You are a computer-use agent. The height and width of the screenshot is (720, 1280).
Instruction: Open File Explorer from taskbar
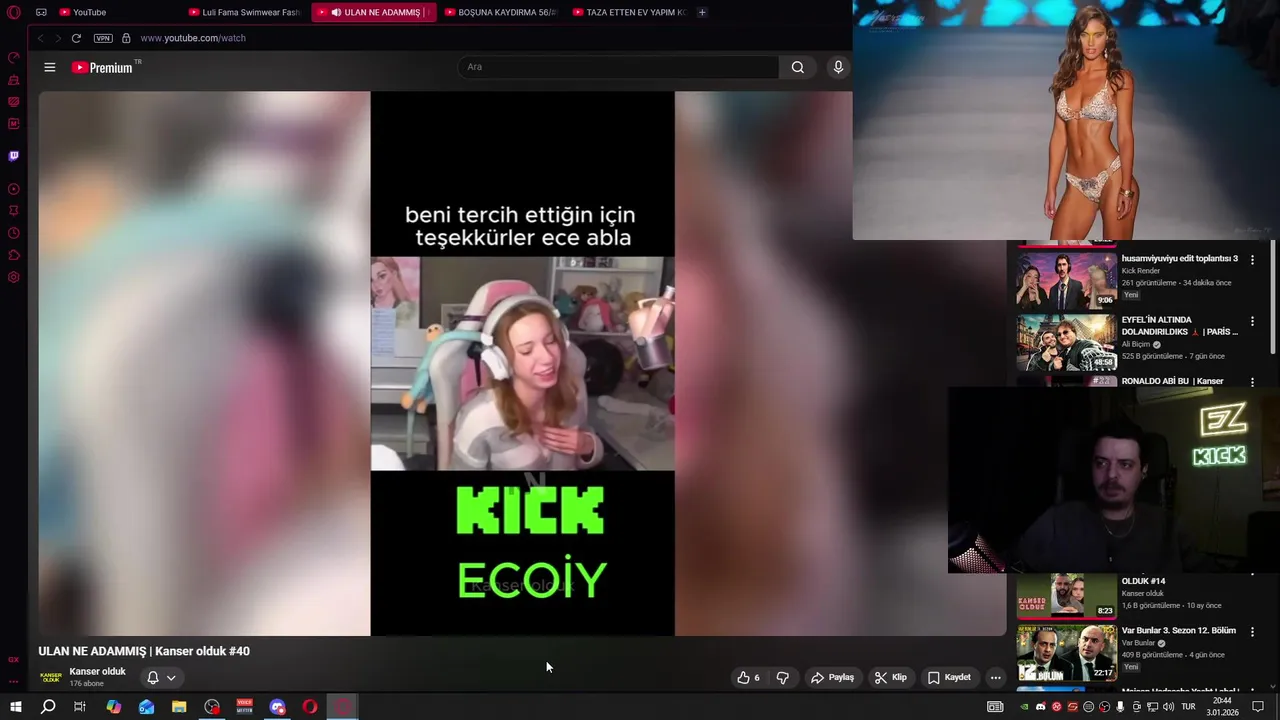click(179, 707)
